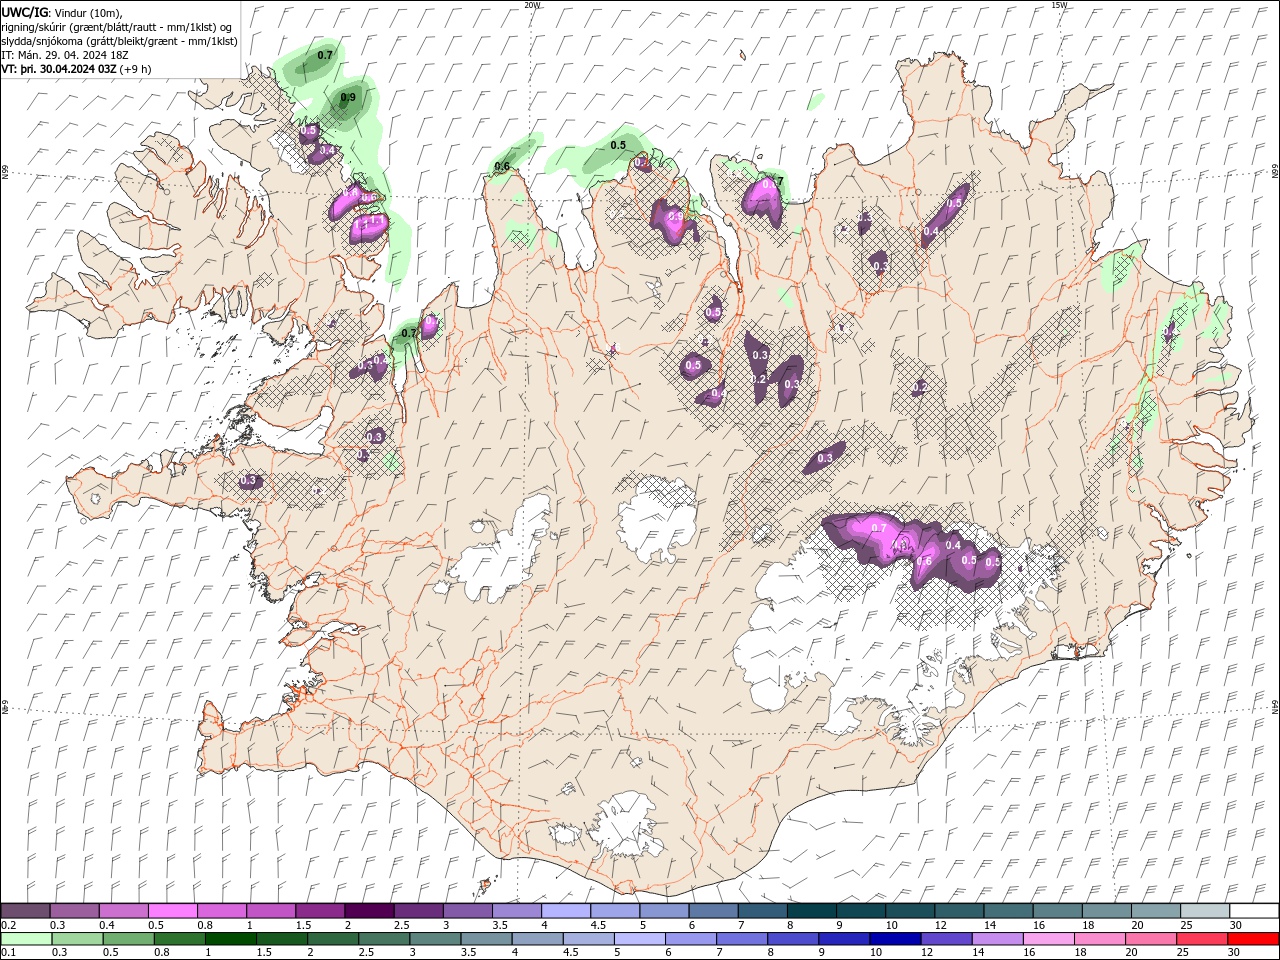Pick the rain scale swatch between 7 and 8
This screenshot has height=960, width=1280.
coord(740,939)
